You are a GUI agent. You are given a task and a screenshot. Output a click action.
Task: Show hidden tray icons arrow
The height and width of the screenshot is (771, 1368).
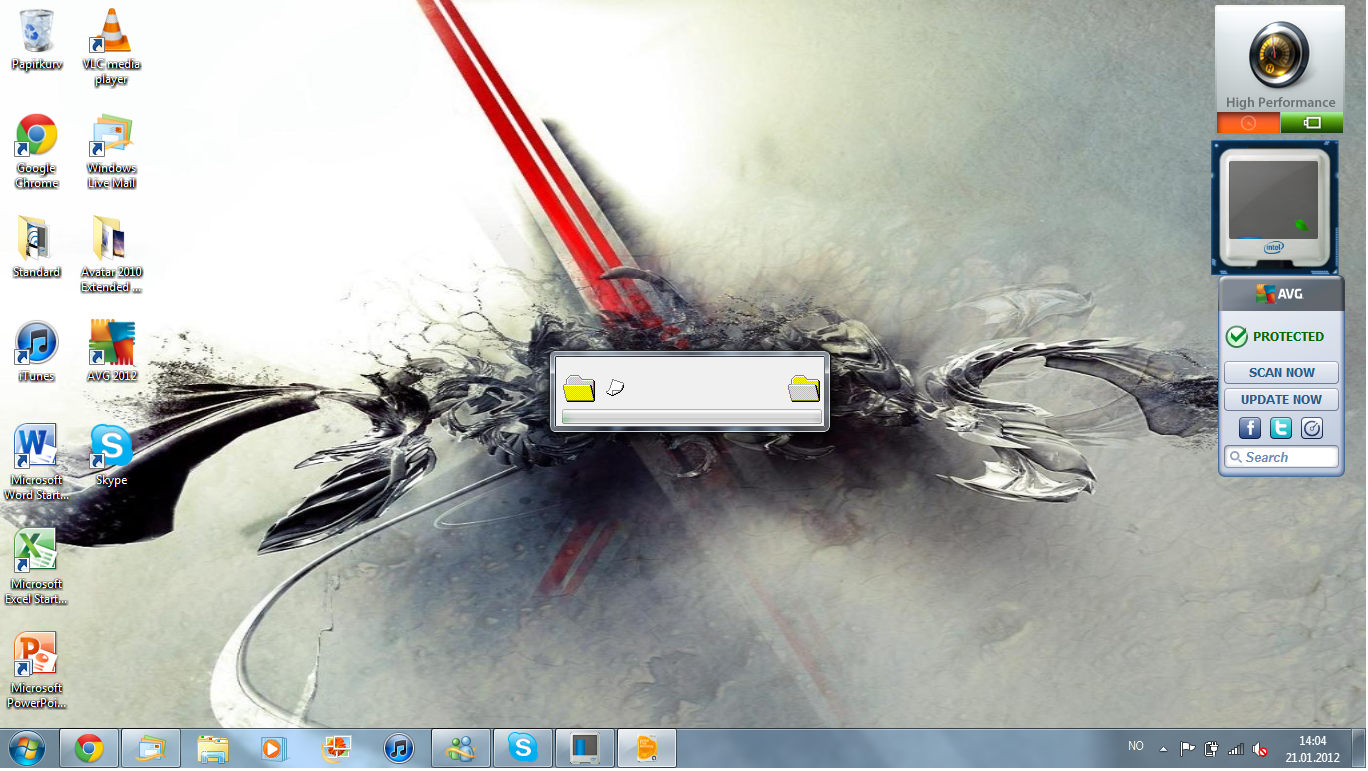click(x=1163, y=749)
